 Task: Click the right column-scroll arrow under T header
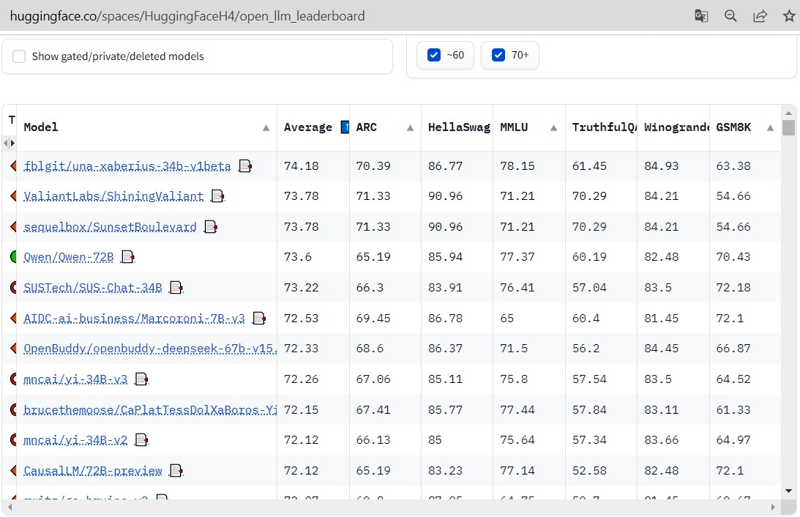pyautogui.click(x=13, y=143)
